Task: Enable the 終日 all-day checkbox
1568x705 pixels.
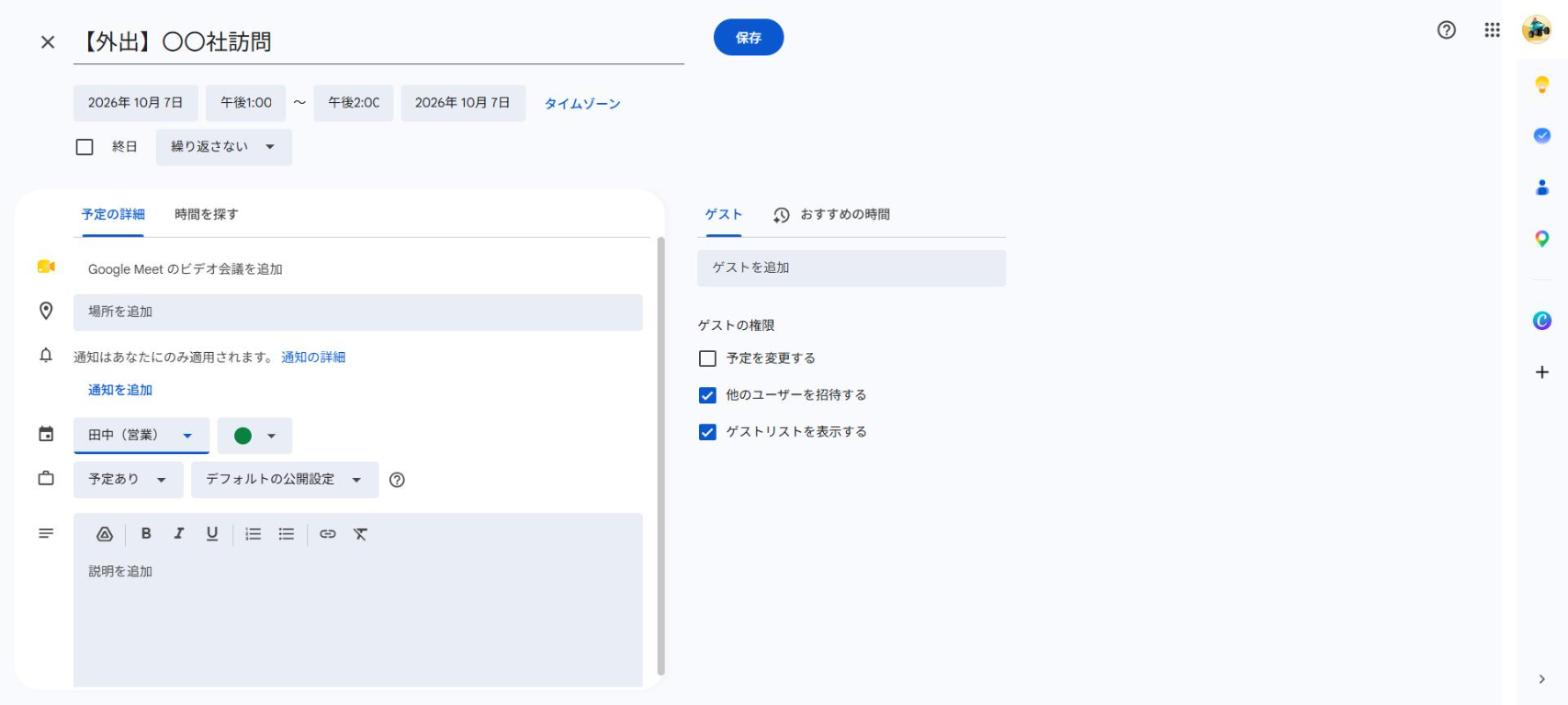Action: [x=85, y=147]
